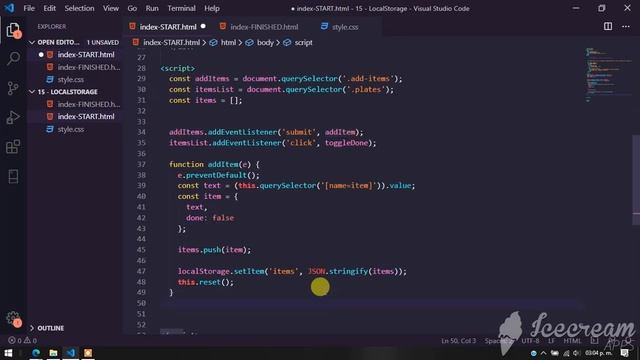Screen dimensions: 640x360
Task: Click the unsaved dot on index-START.html tab
Action: 203,27
